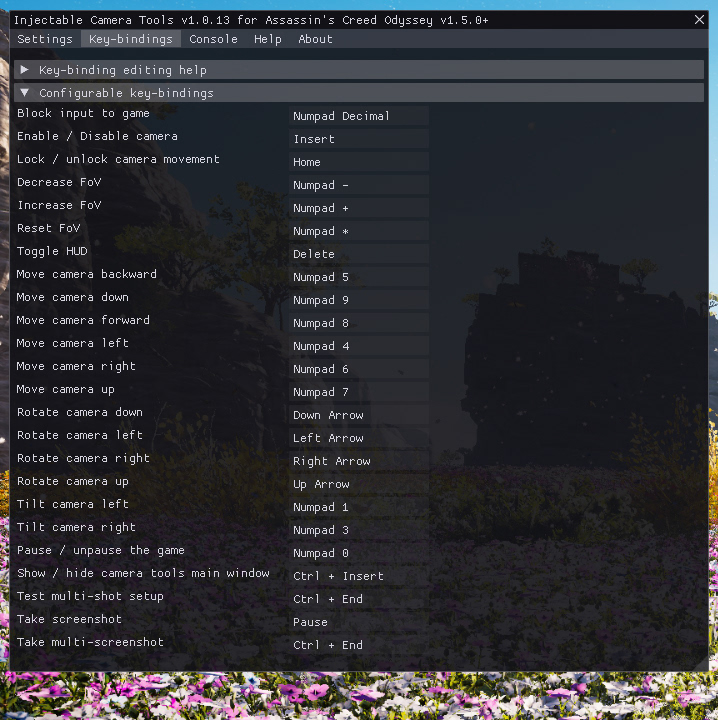Click the Ctrl + Insert binding field
The width and height of the screenshot is (718, 720).
359,576
